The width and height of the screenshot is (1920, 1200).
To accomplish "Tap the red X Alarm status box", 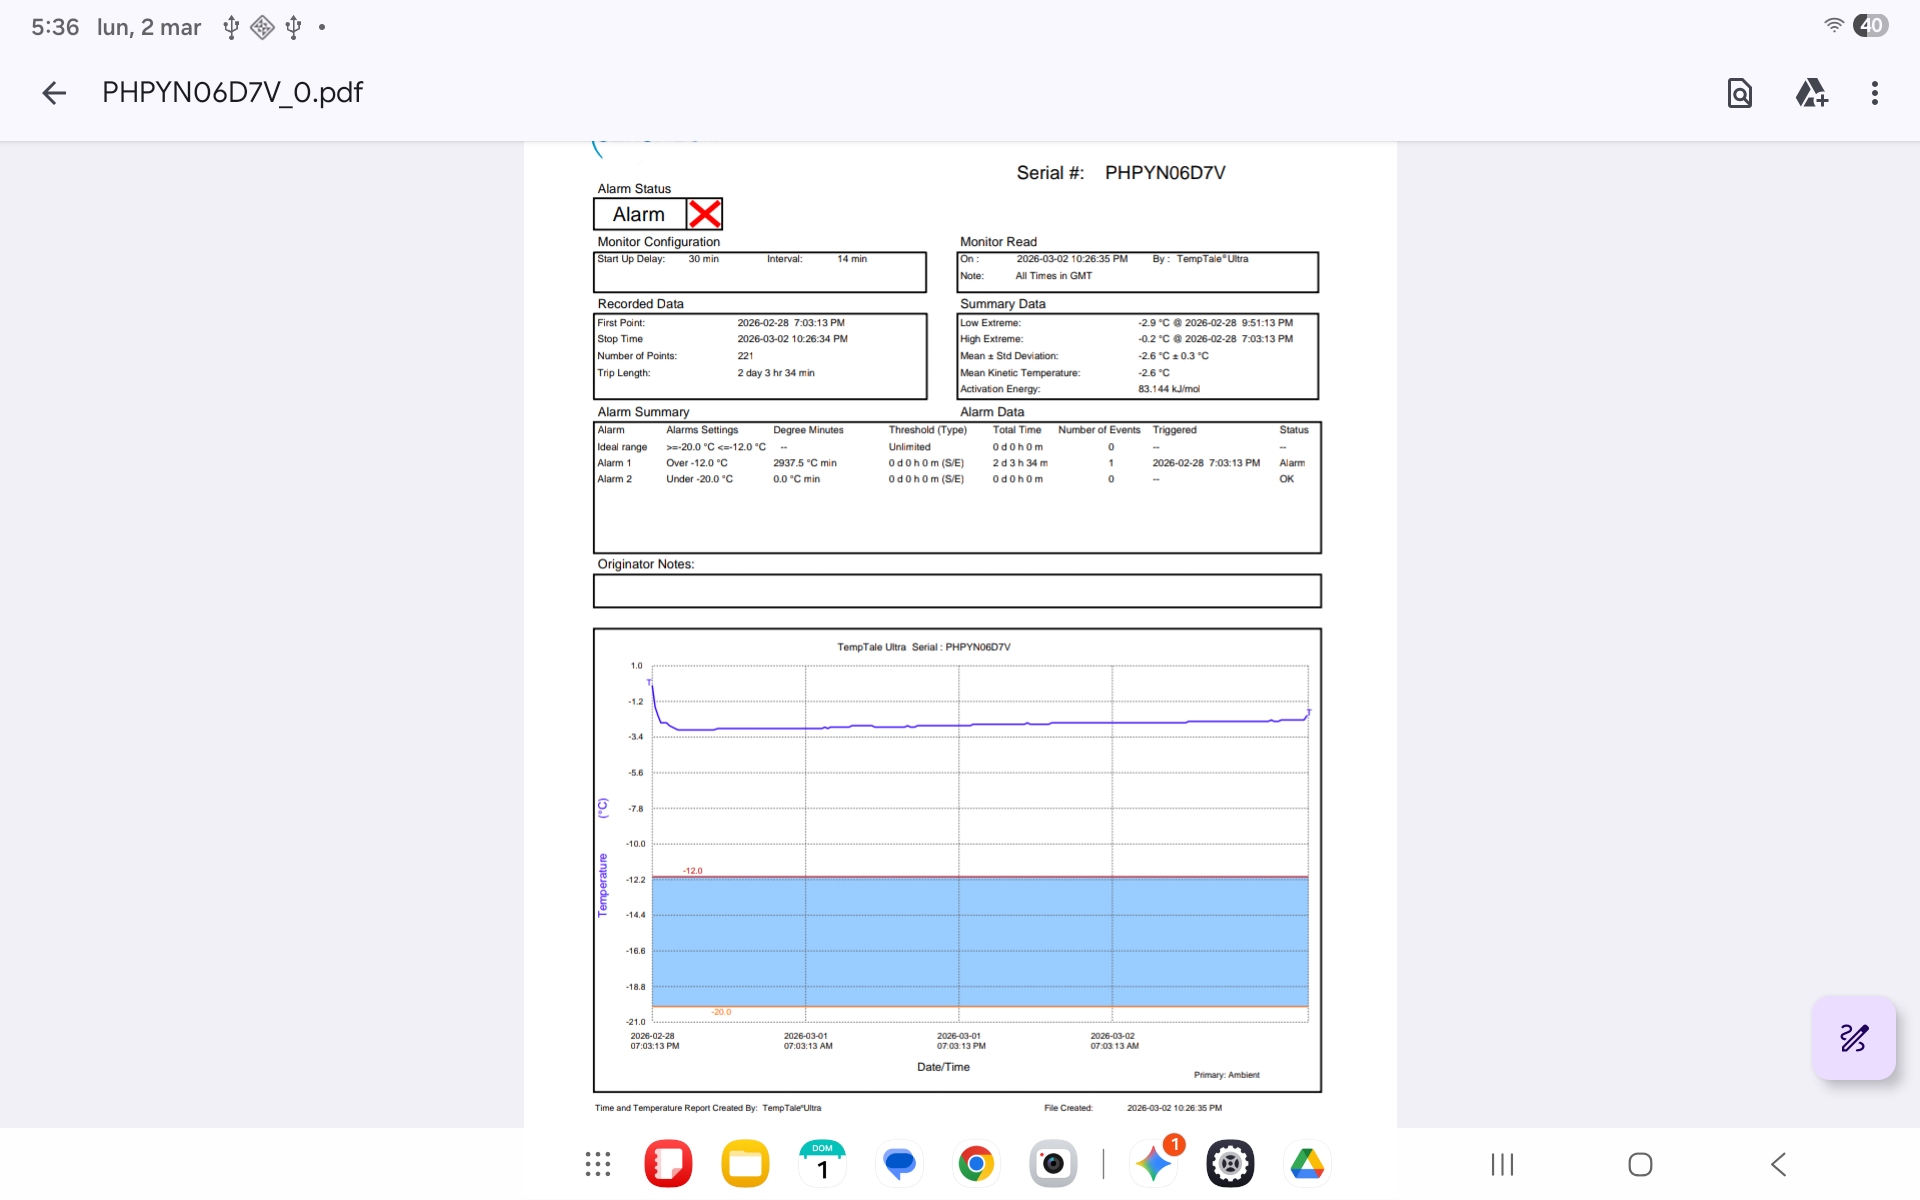I will click(x=704, y=214).
